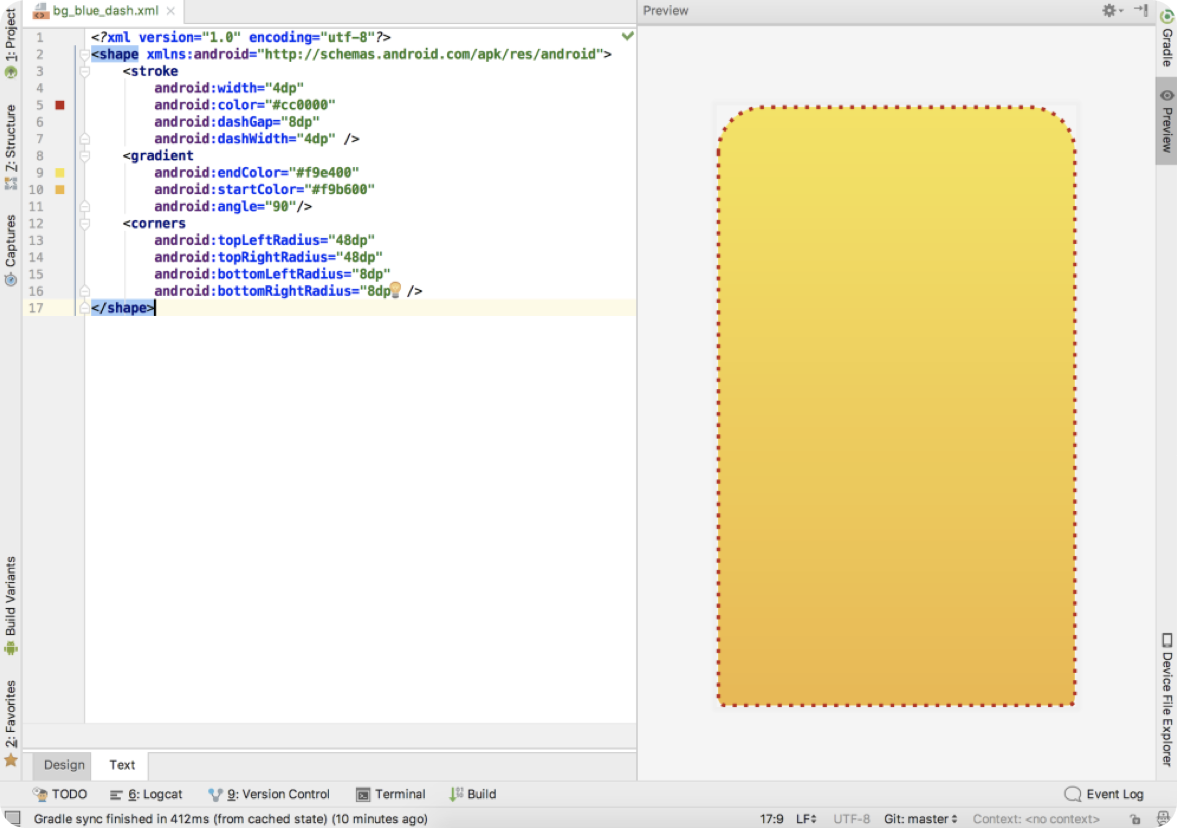Open the Captures tool window
Screen dimensions: 1177x828
[11, 250]
